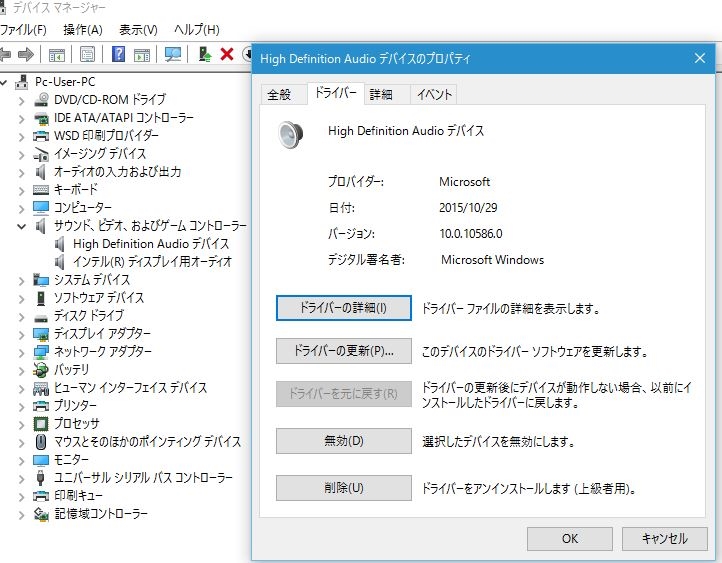Open the ヘルプ(H) menu
The width and height of the screenshot is (722, 563).
pos(197,30)
